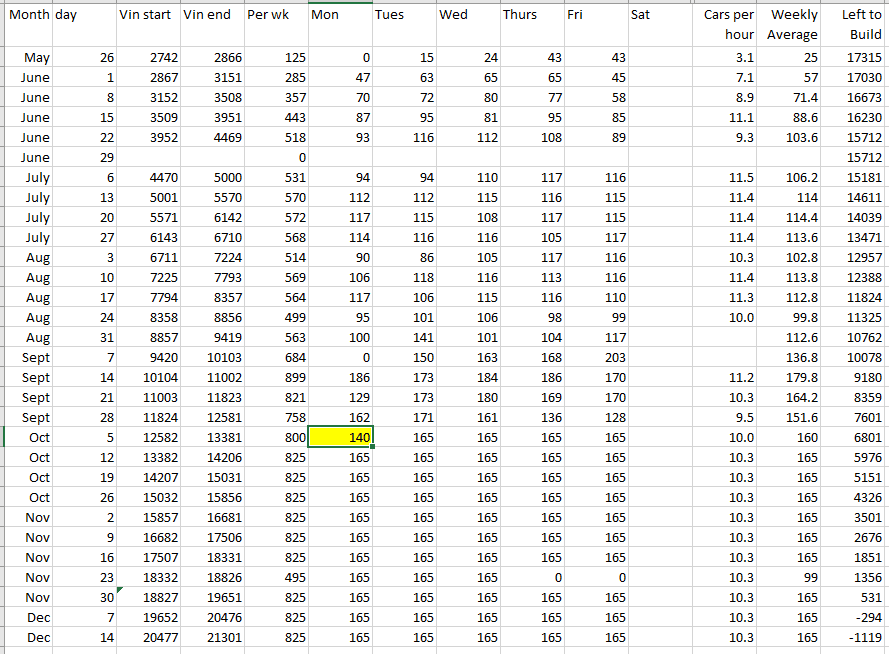
Task: Select the Wed value 184
Action: click(x=468, y=377)
